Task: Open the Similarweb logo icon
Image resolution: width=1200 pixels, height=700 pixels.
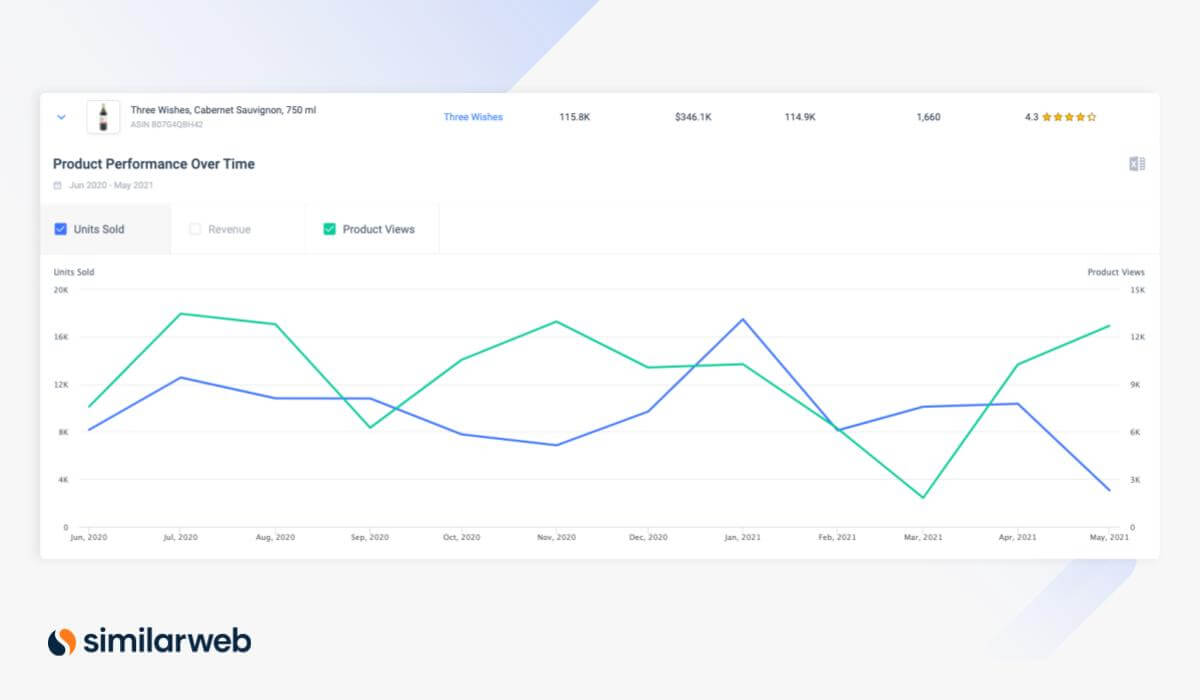Action: click(60, 640)
